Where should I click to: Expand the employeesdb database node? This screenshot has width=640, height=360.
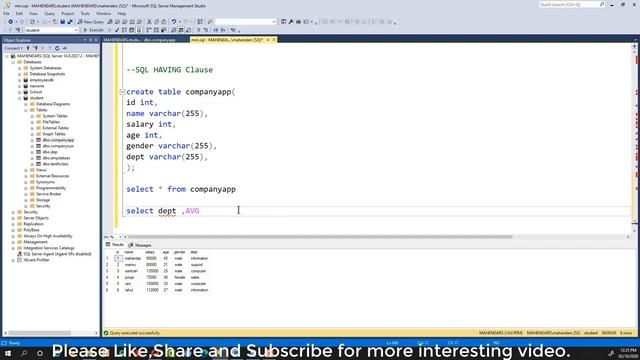(20, 80)
